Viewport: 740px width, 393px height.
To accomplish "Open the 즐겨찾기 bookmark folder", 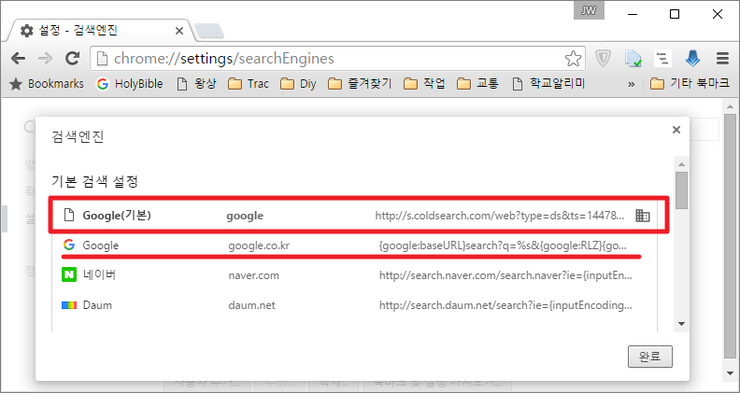I will pyautogui.click(x=360, y=84).
